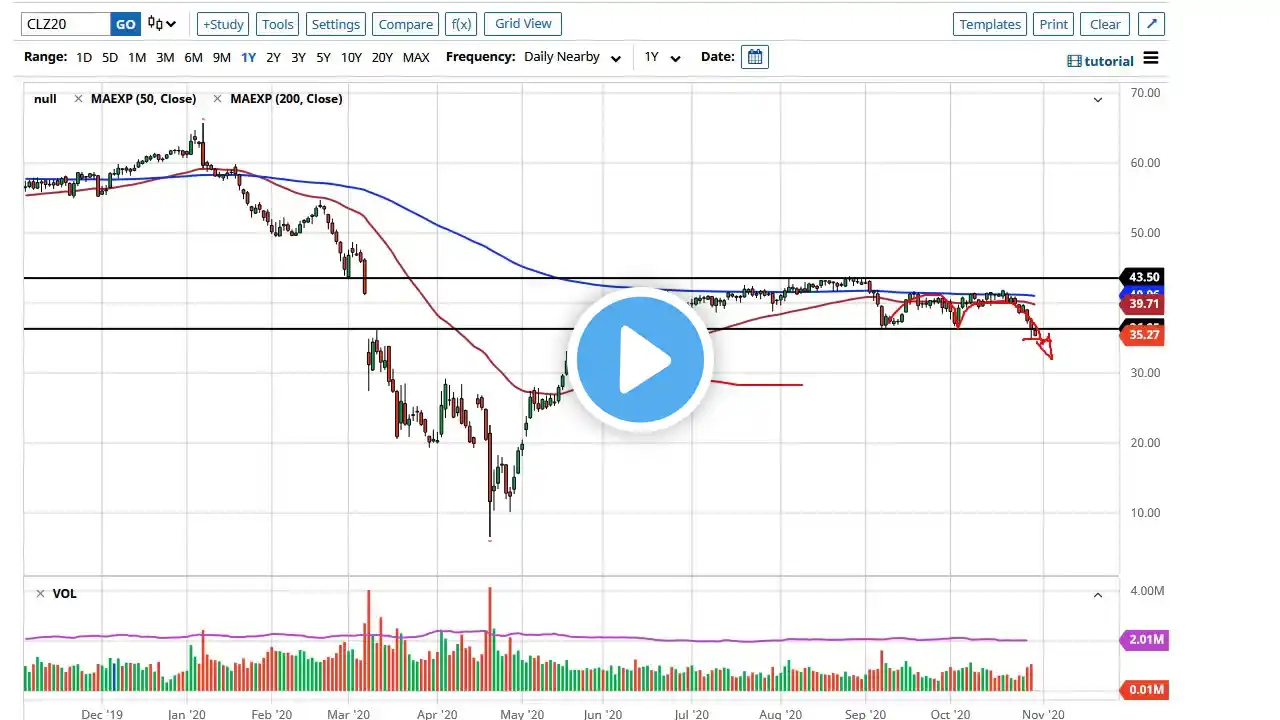
Task: Remove the MAEXP (200, Close) study
Action: tap(217, 99)
